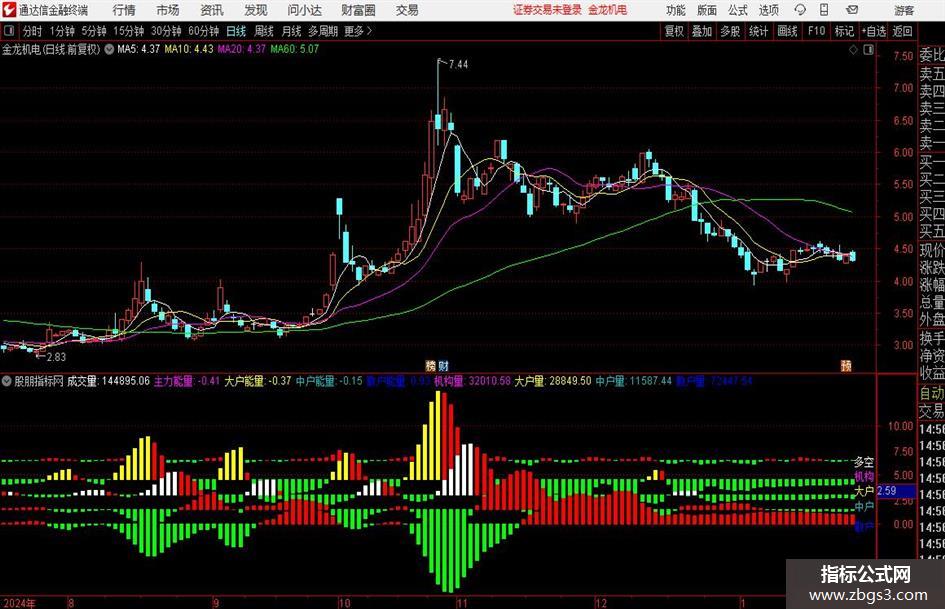This screenshot has width=945, height=609.
Task: Click the 主力能量 indicator value
Action: click(x=187, y=381)
